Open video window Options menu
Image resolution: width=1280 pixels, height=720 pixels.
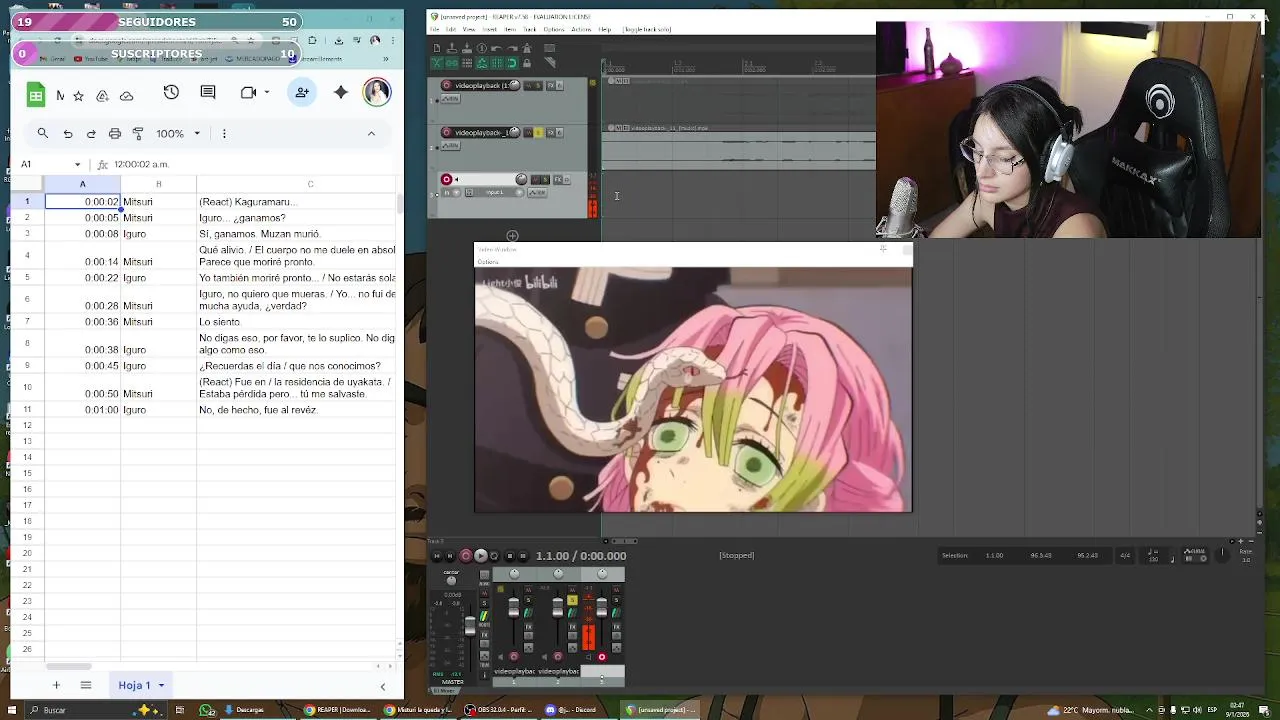pos(488,262)
